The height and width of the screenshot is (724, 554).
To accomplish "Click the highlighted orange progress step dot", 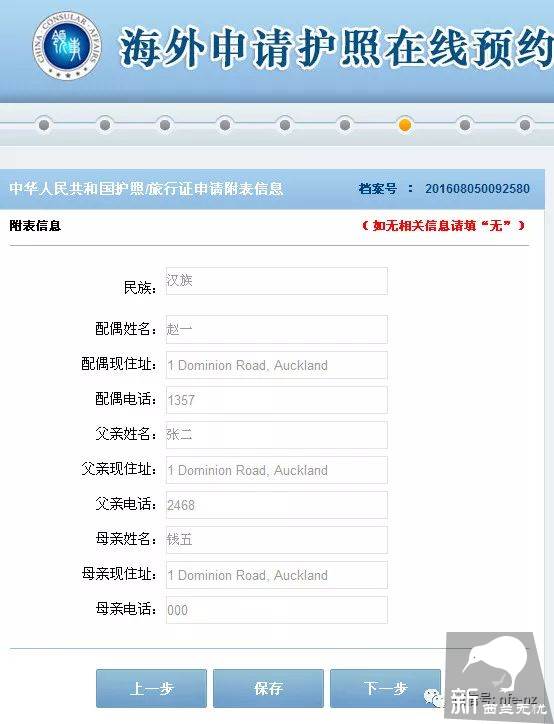I will pyautogui.click(x=405, y=125).
